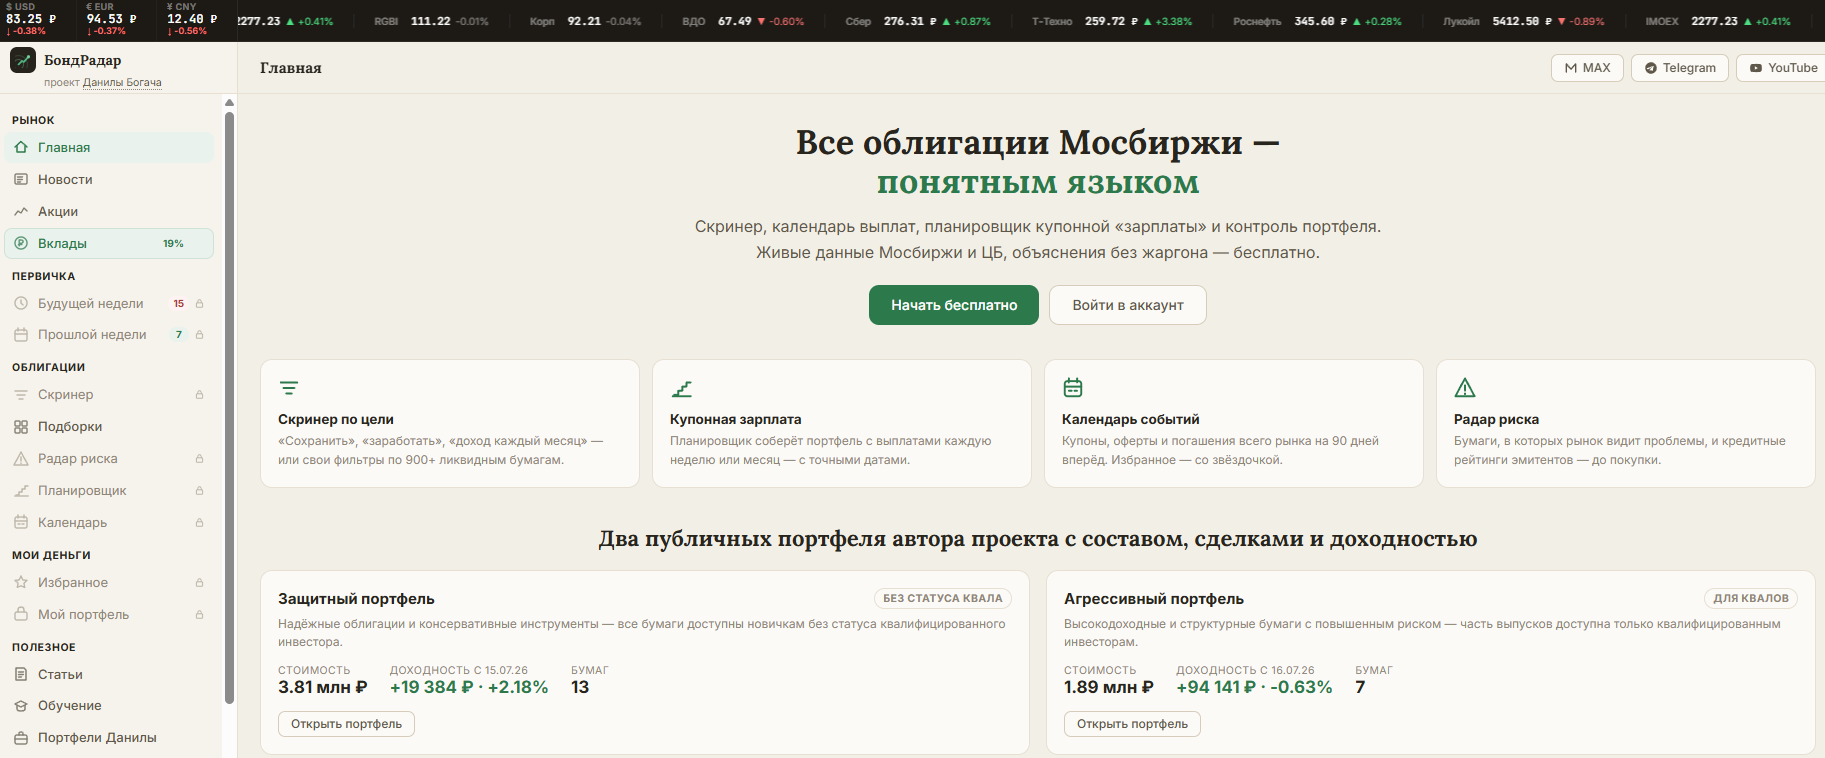This screenshot has height=758, width=1825.
Task: Click the lock icon beside Избранное
Action: point(199,583)
